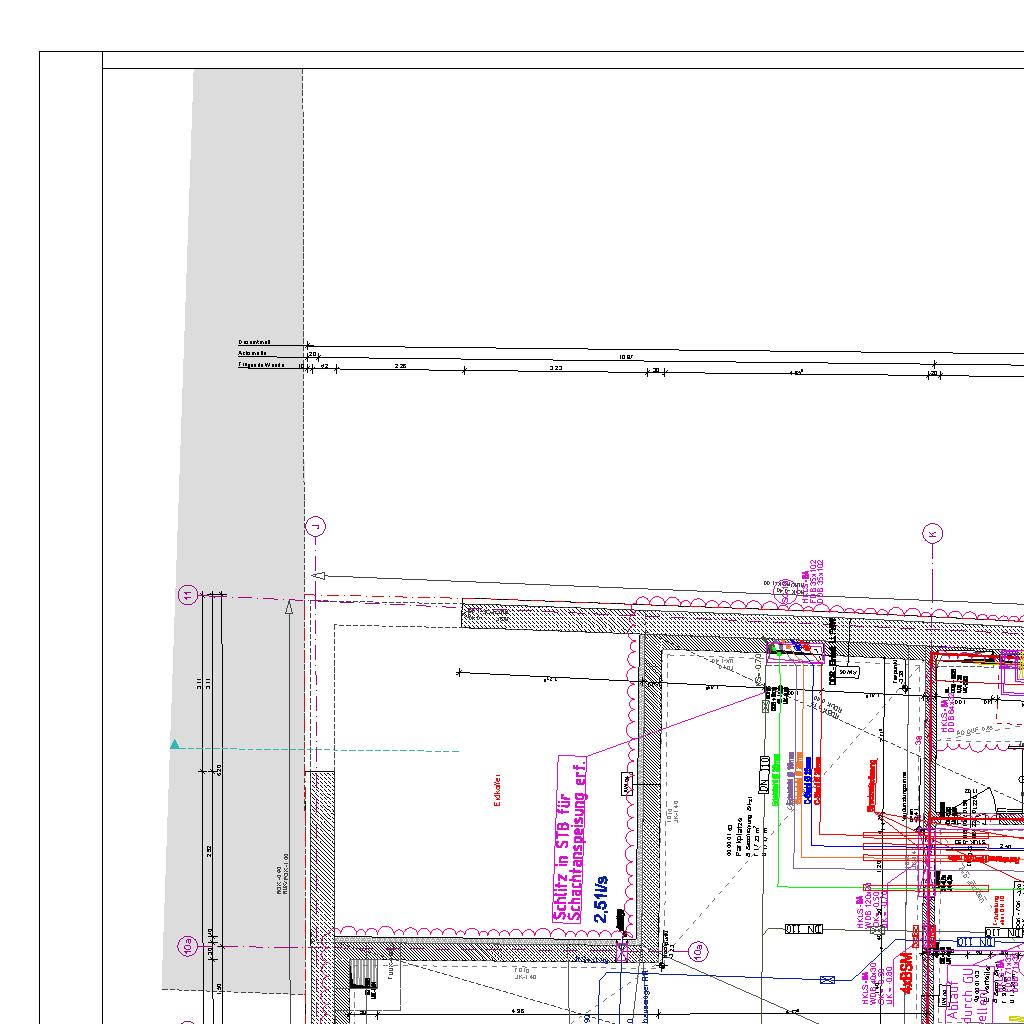Click the magenta 'Schlitz in STB' annotation
This screenshot has height=1024, width=1024.
coord(570,838)
